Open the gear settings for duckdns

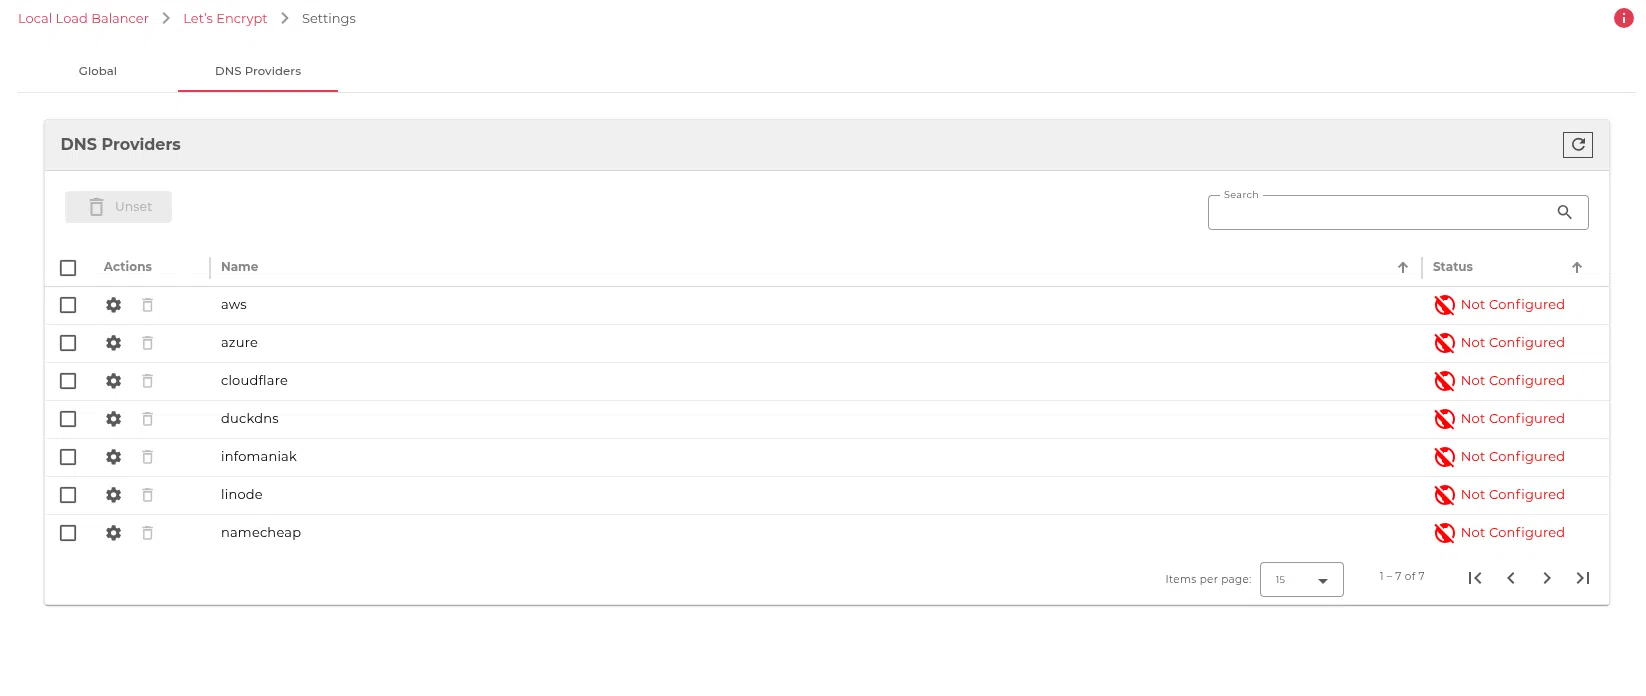coord(113,419)
